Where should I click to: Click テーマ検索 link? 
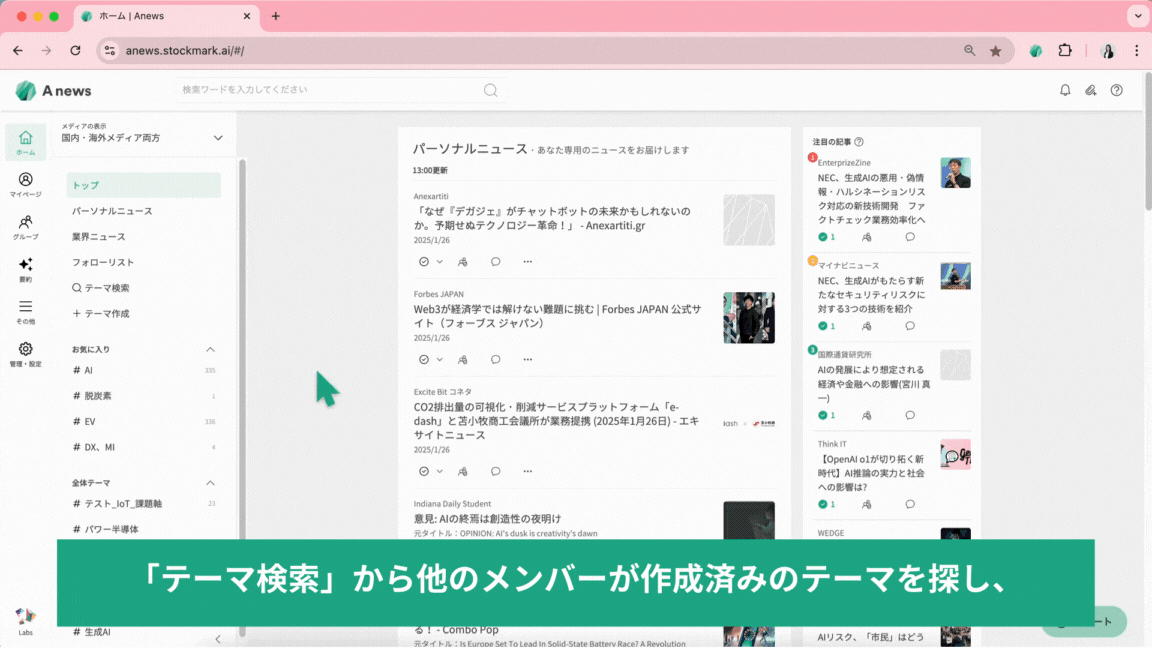point(101,288)
